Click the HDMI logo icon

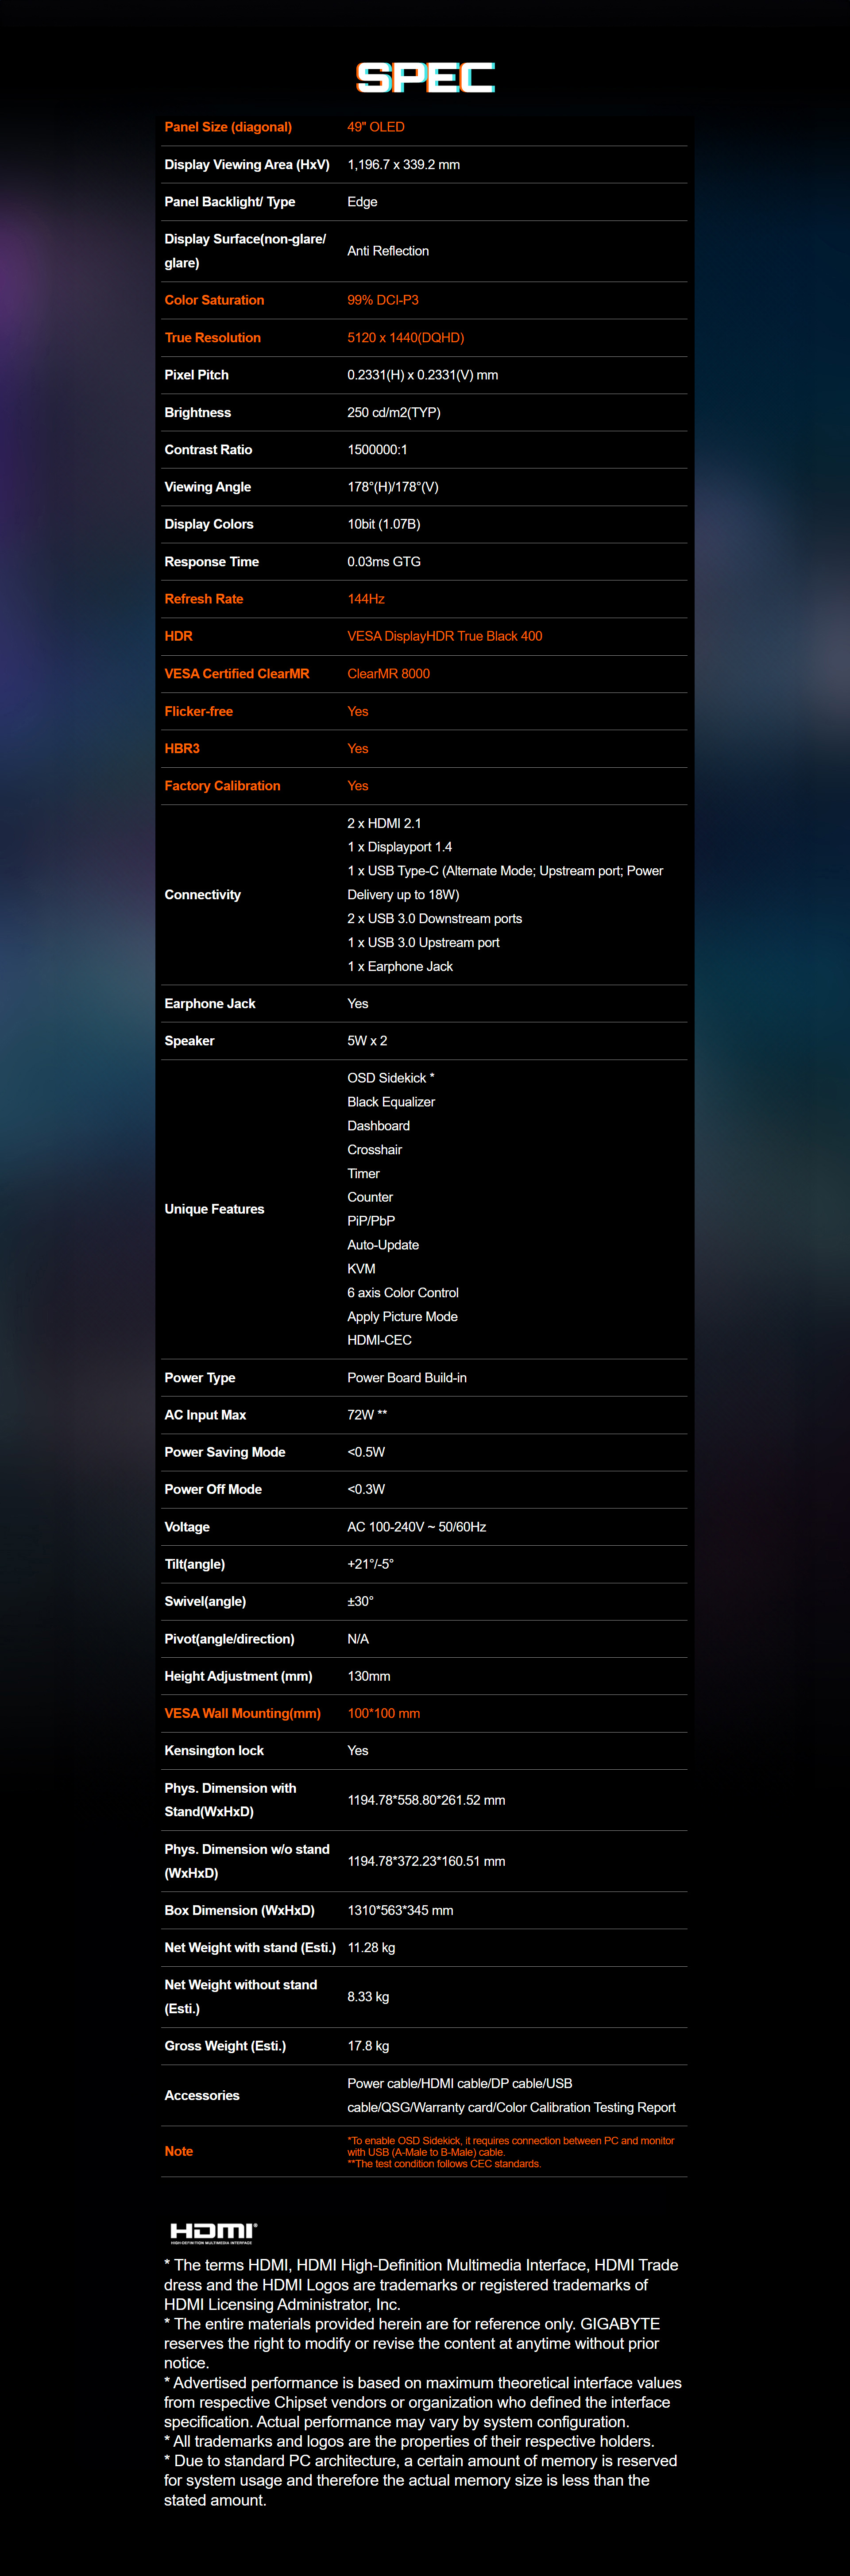point(213,2232)
